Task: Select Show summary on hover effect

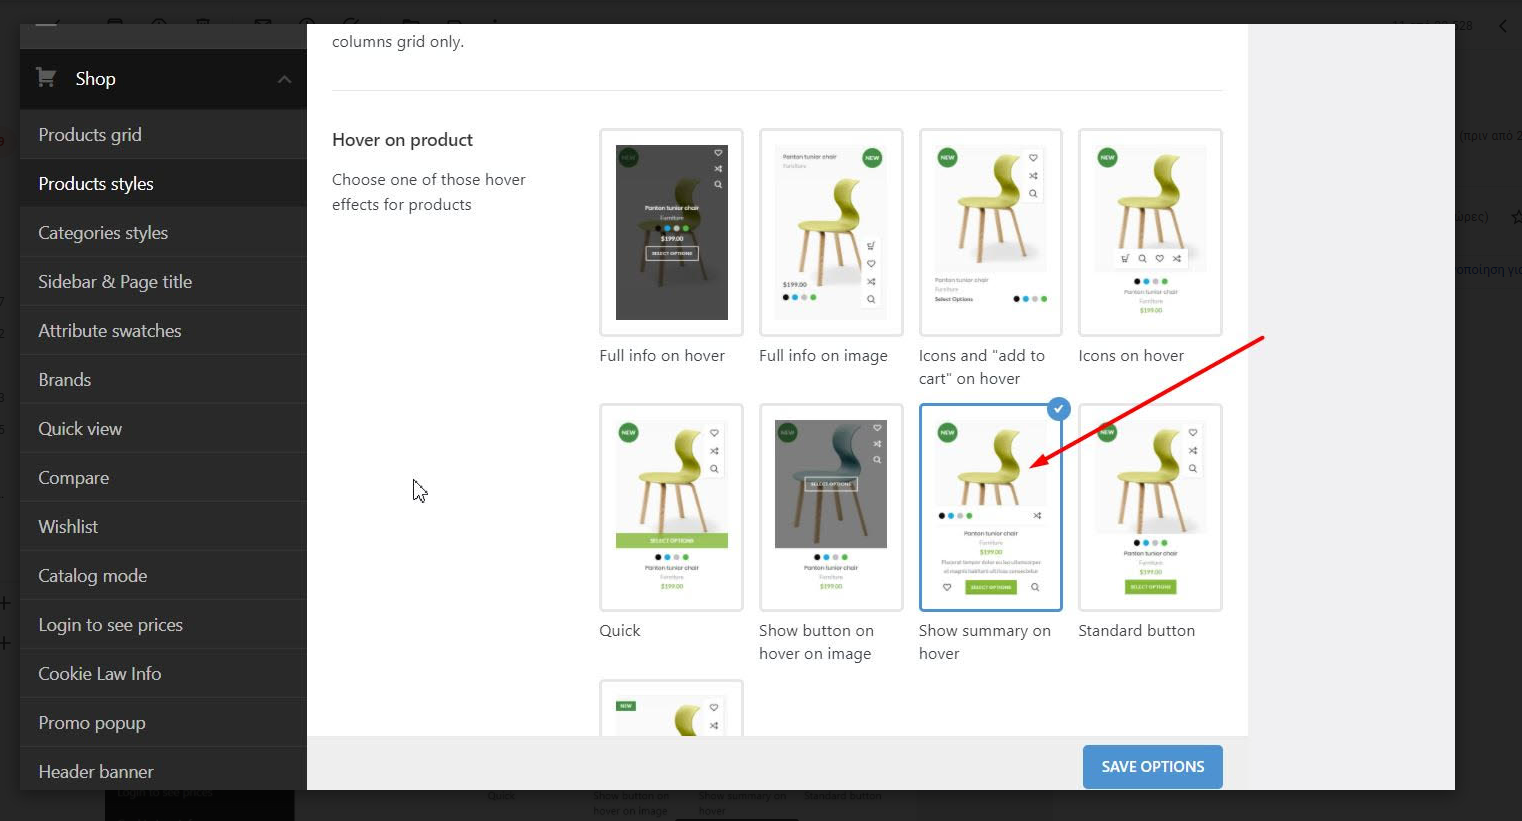Action: pyautogui.click(x=990, y=507)
